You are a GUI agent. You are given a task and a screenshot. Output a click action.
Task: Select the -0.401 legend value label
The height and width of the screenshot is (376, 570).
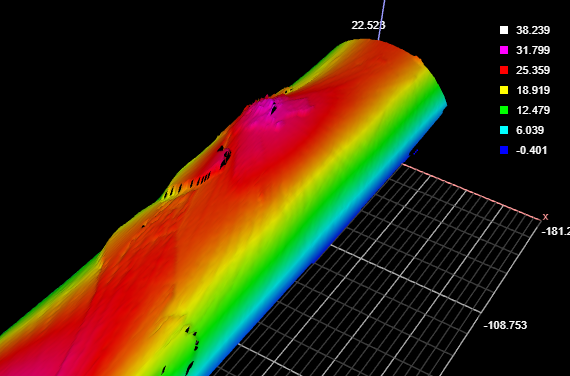tap(531, 150)
